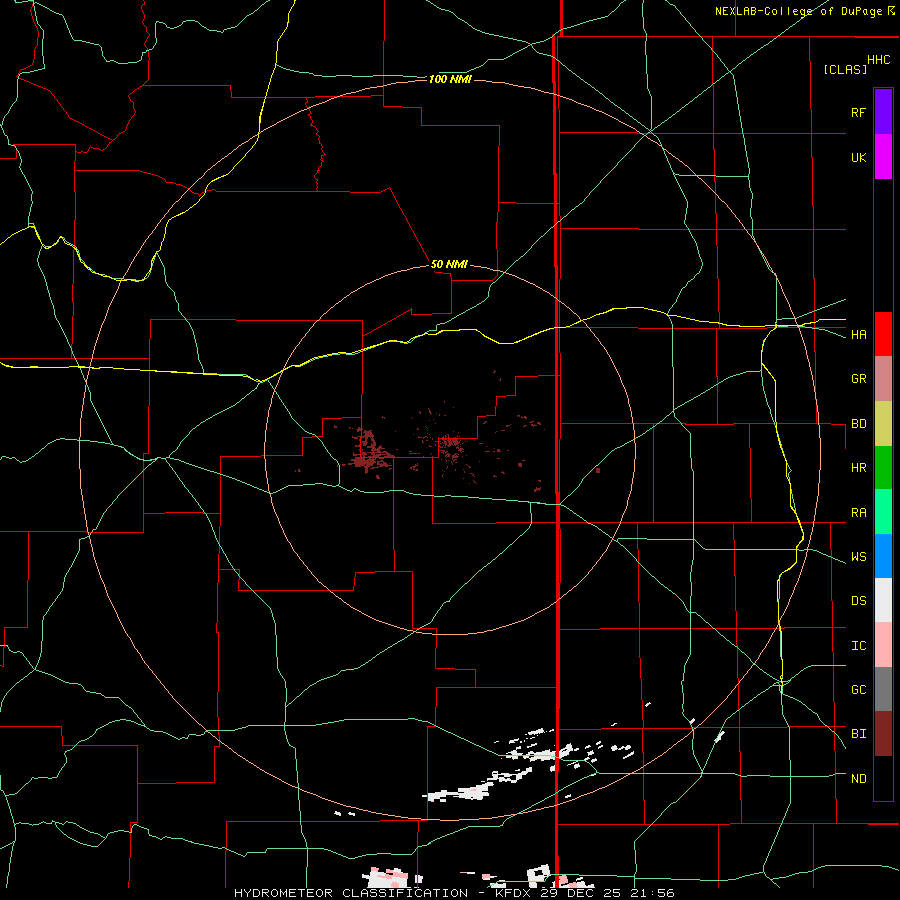
Task: Click the BI dark red legend swatch
Action: click(883, 734)
